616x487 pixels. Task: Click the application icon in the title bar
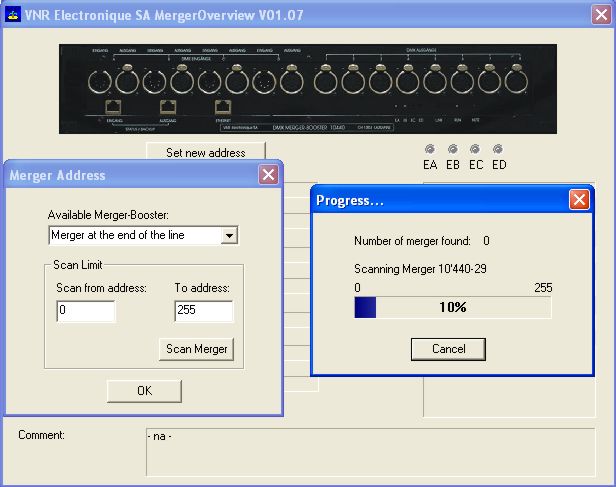(14, 15)
